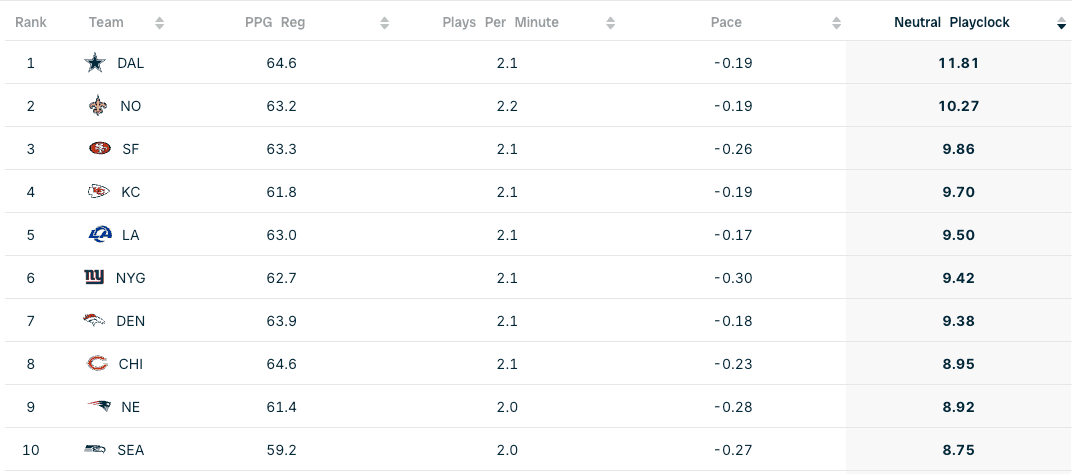The height and width of the screenshot is (474, 1072).
Task: Click the New York Giants logo
Action: (x=94, y=278)
